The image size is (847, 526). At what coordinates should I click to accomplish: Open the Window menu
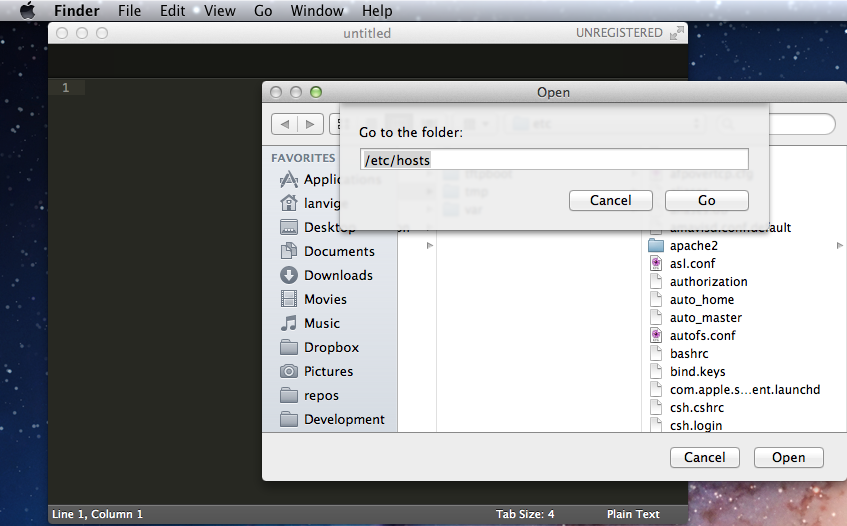317,11
